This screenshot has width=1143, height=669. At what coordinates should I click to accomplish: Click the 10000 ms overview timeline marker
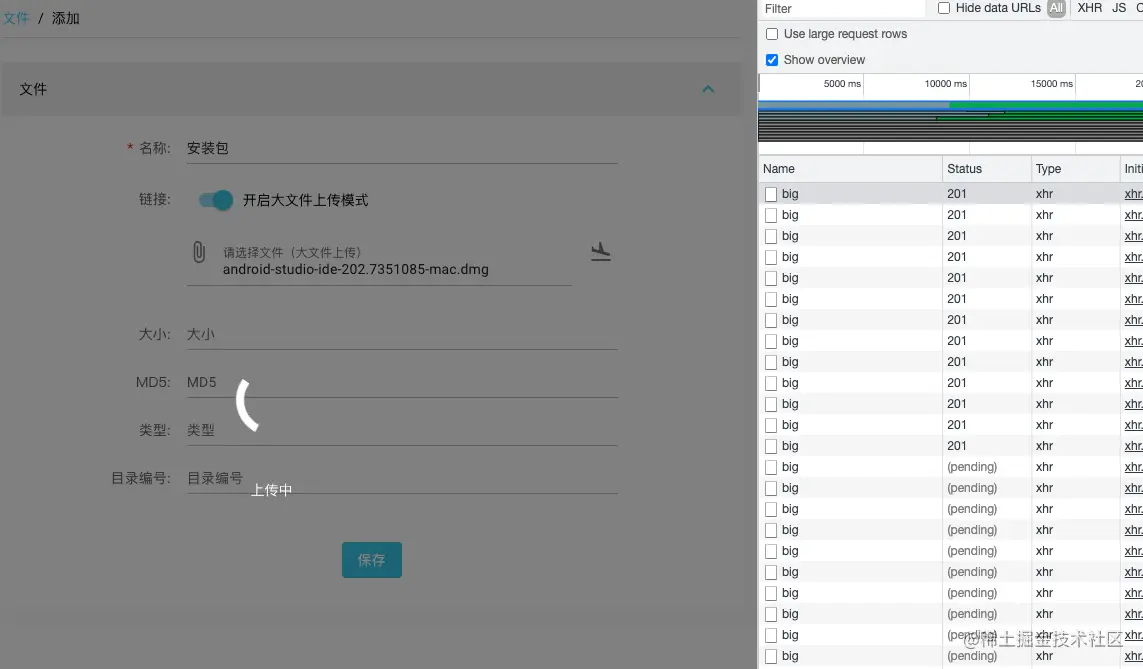pos(945,84)
